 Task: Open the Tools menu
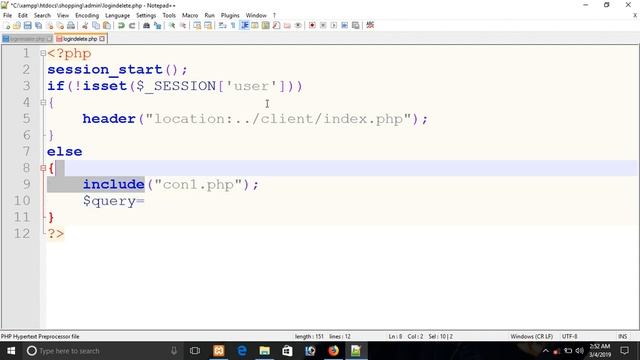click(x=169, y=16)
